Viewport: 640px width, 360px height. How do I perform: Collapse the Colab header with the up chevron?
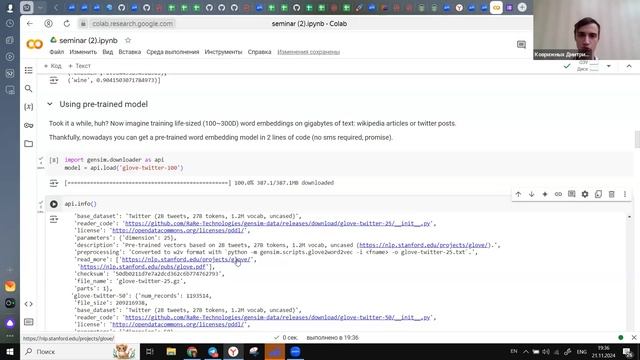pos(629,66)
